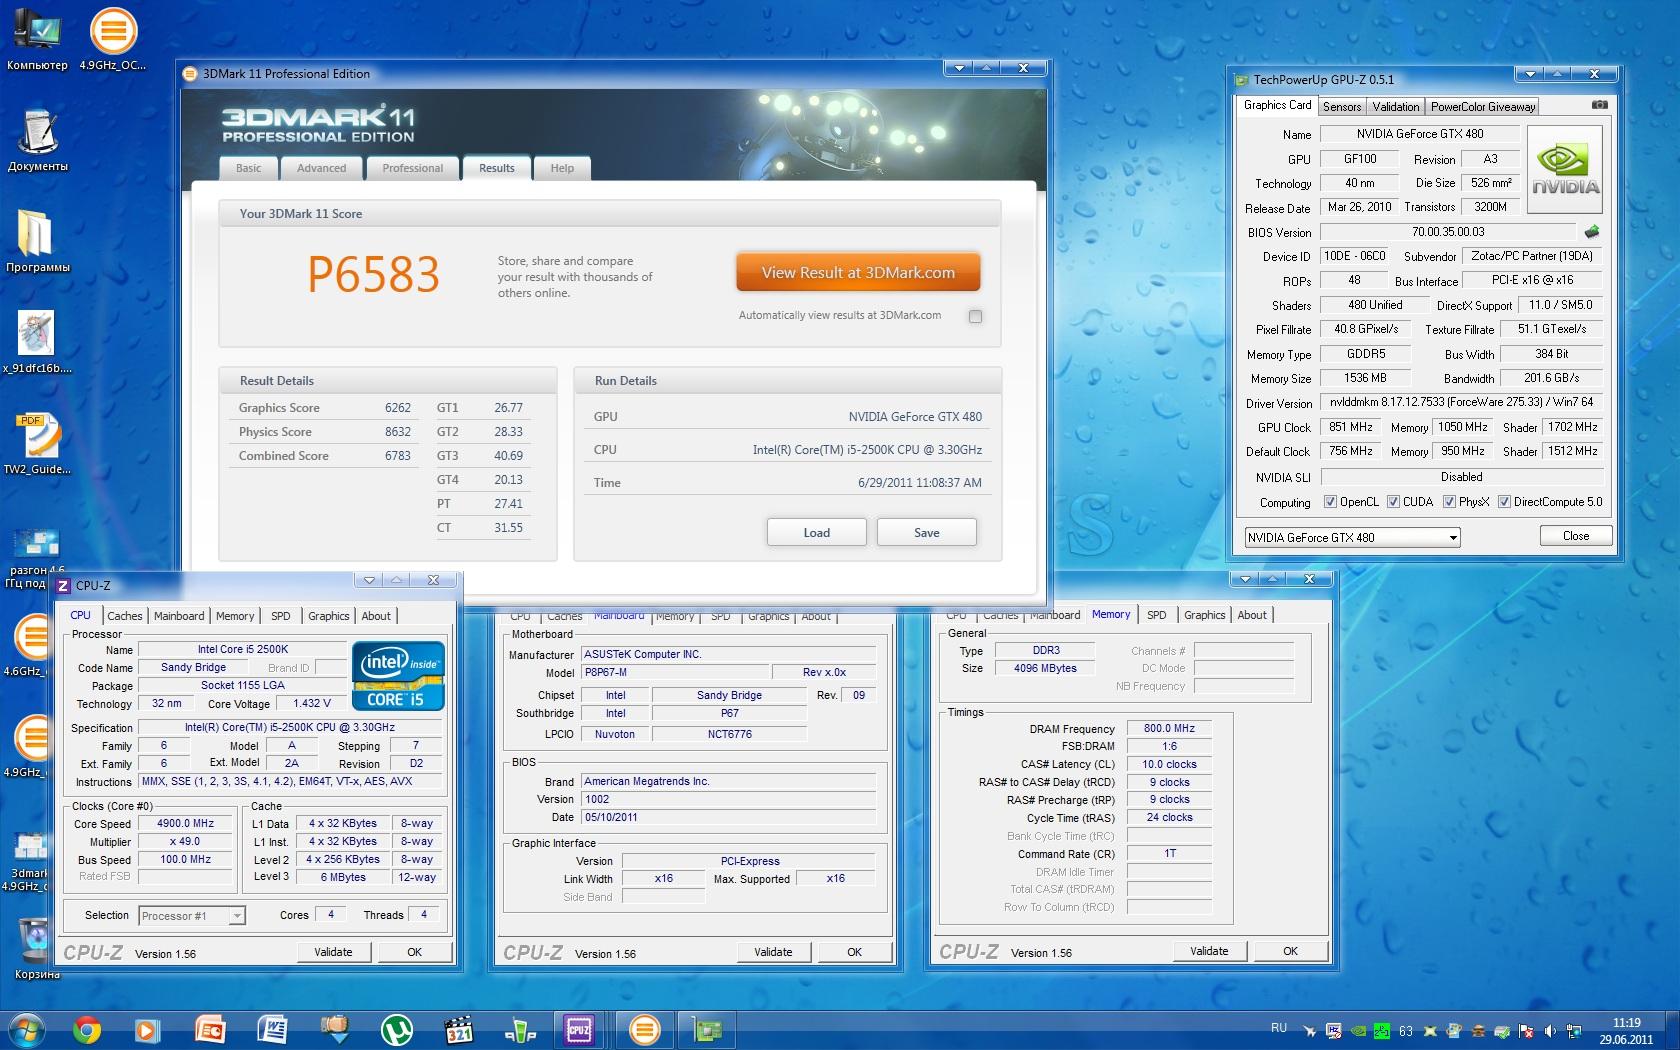Click the GPU-Z camera screenshot icon

tap(1600, 105)
